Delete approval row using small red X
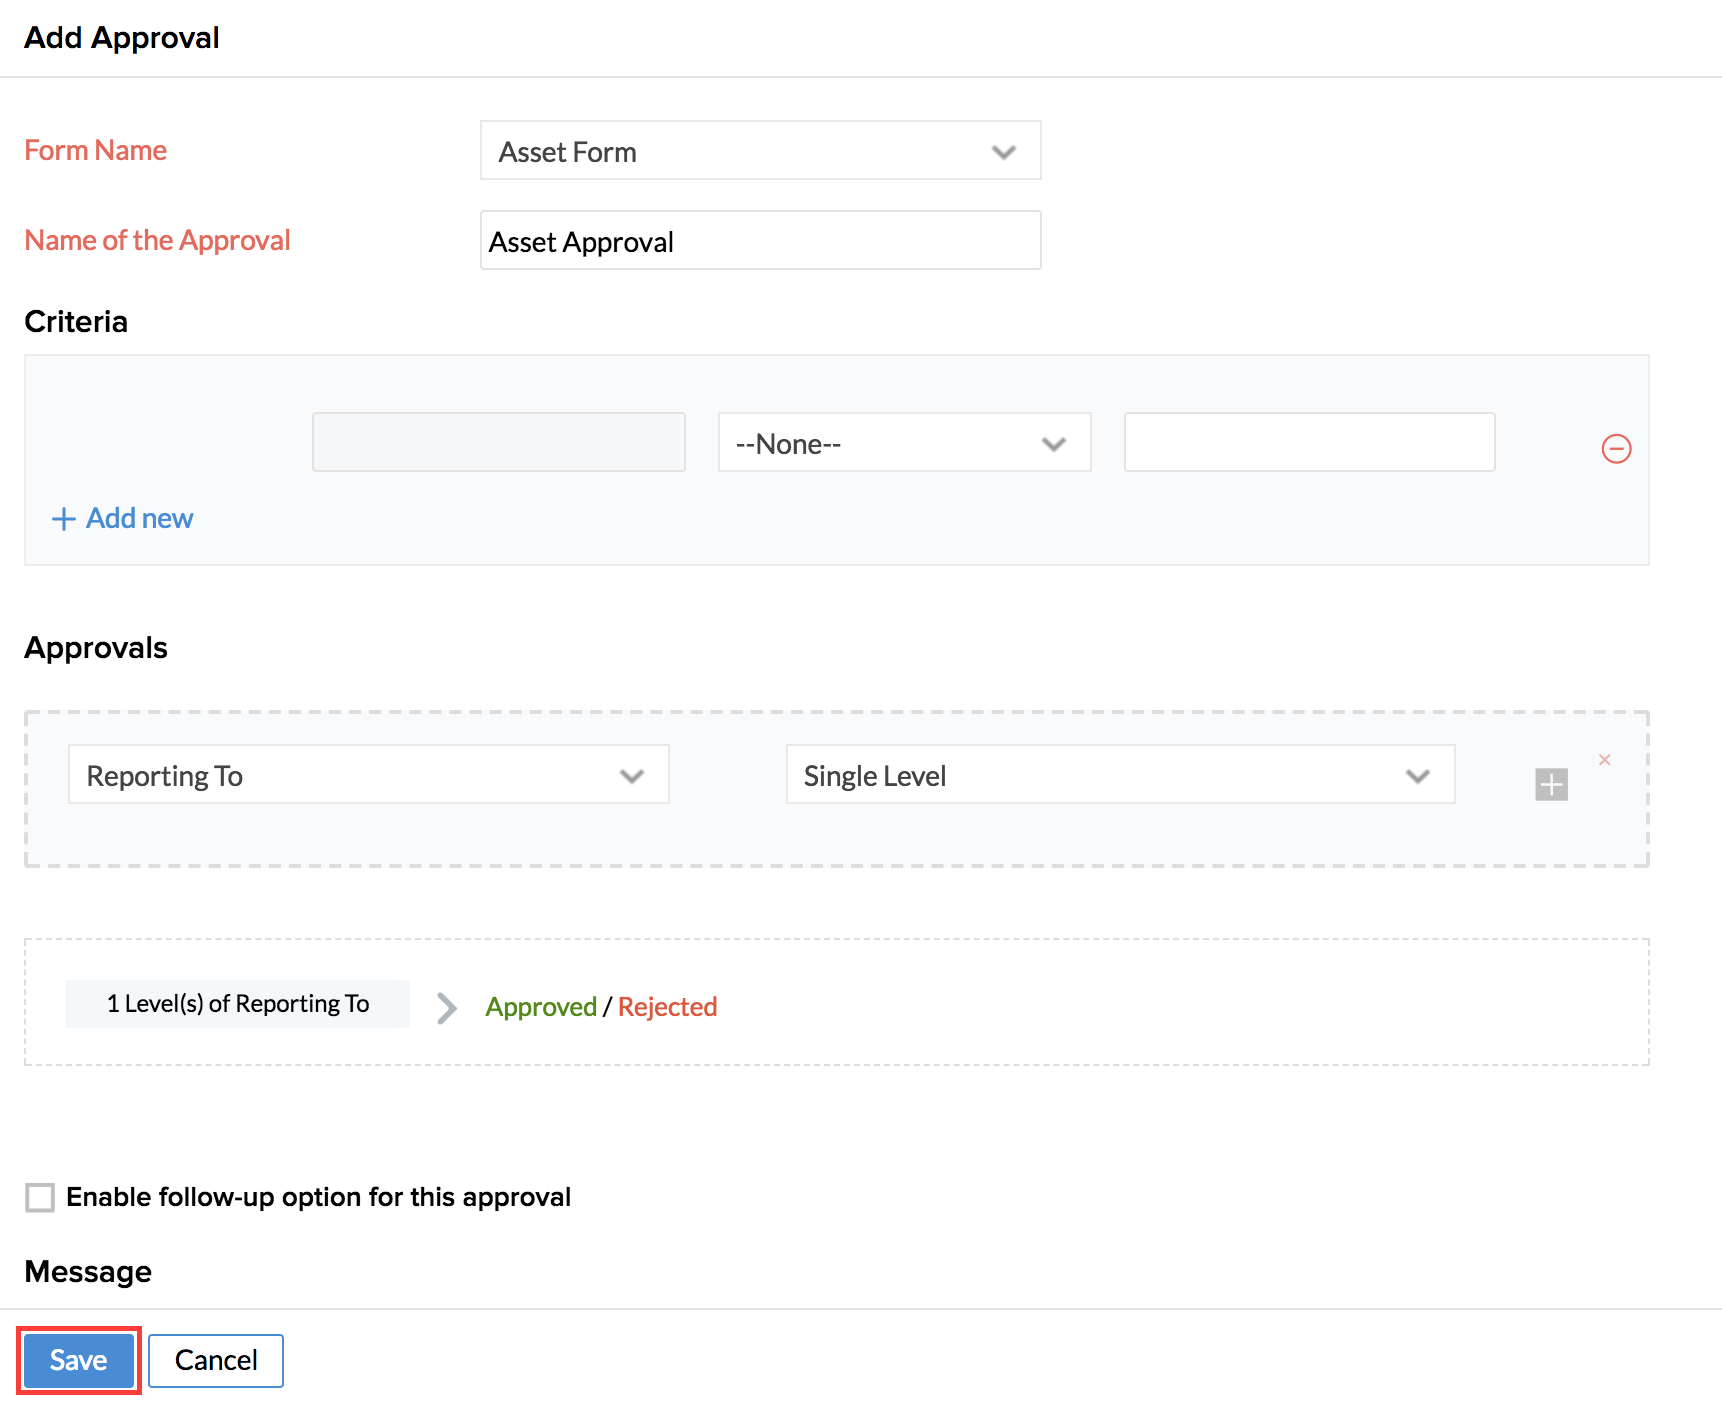Viewport: 1722px width, 1408px height. point(1604,760)
